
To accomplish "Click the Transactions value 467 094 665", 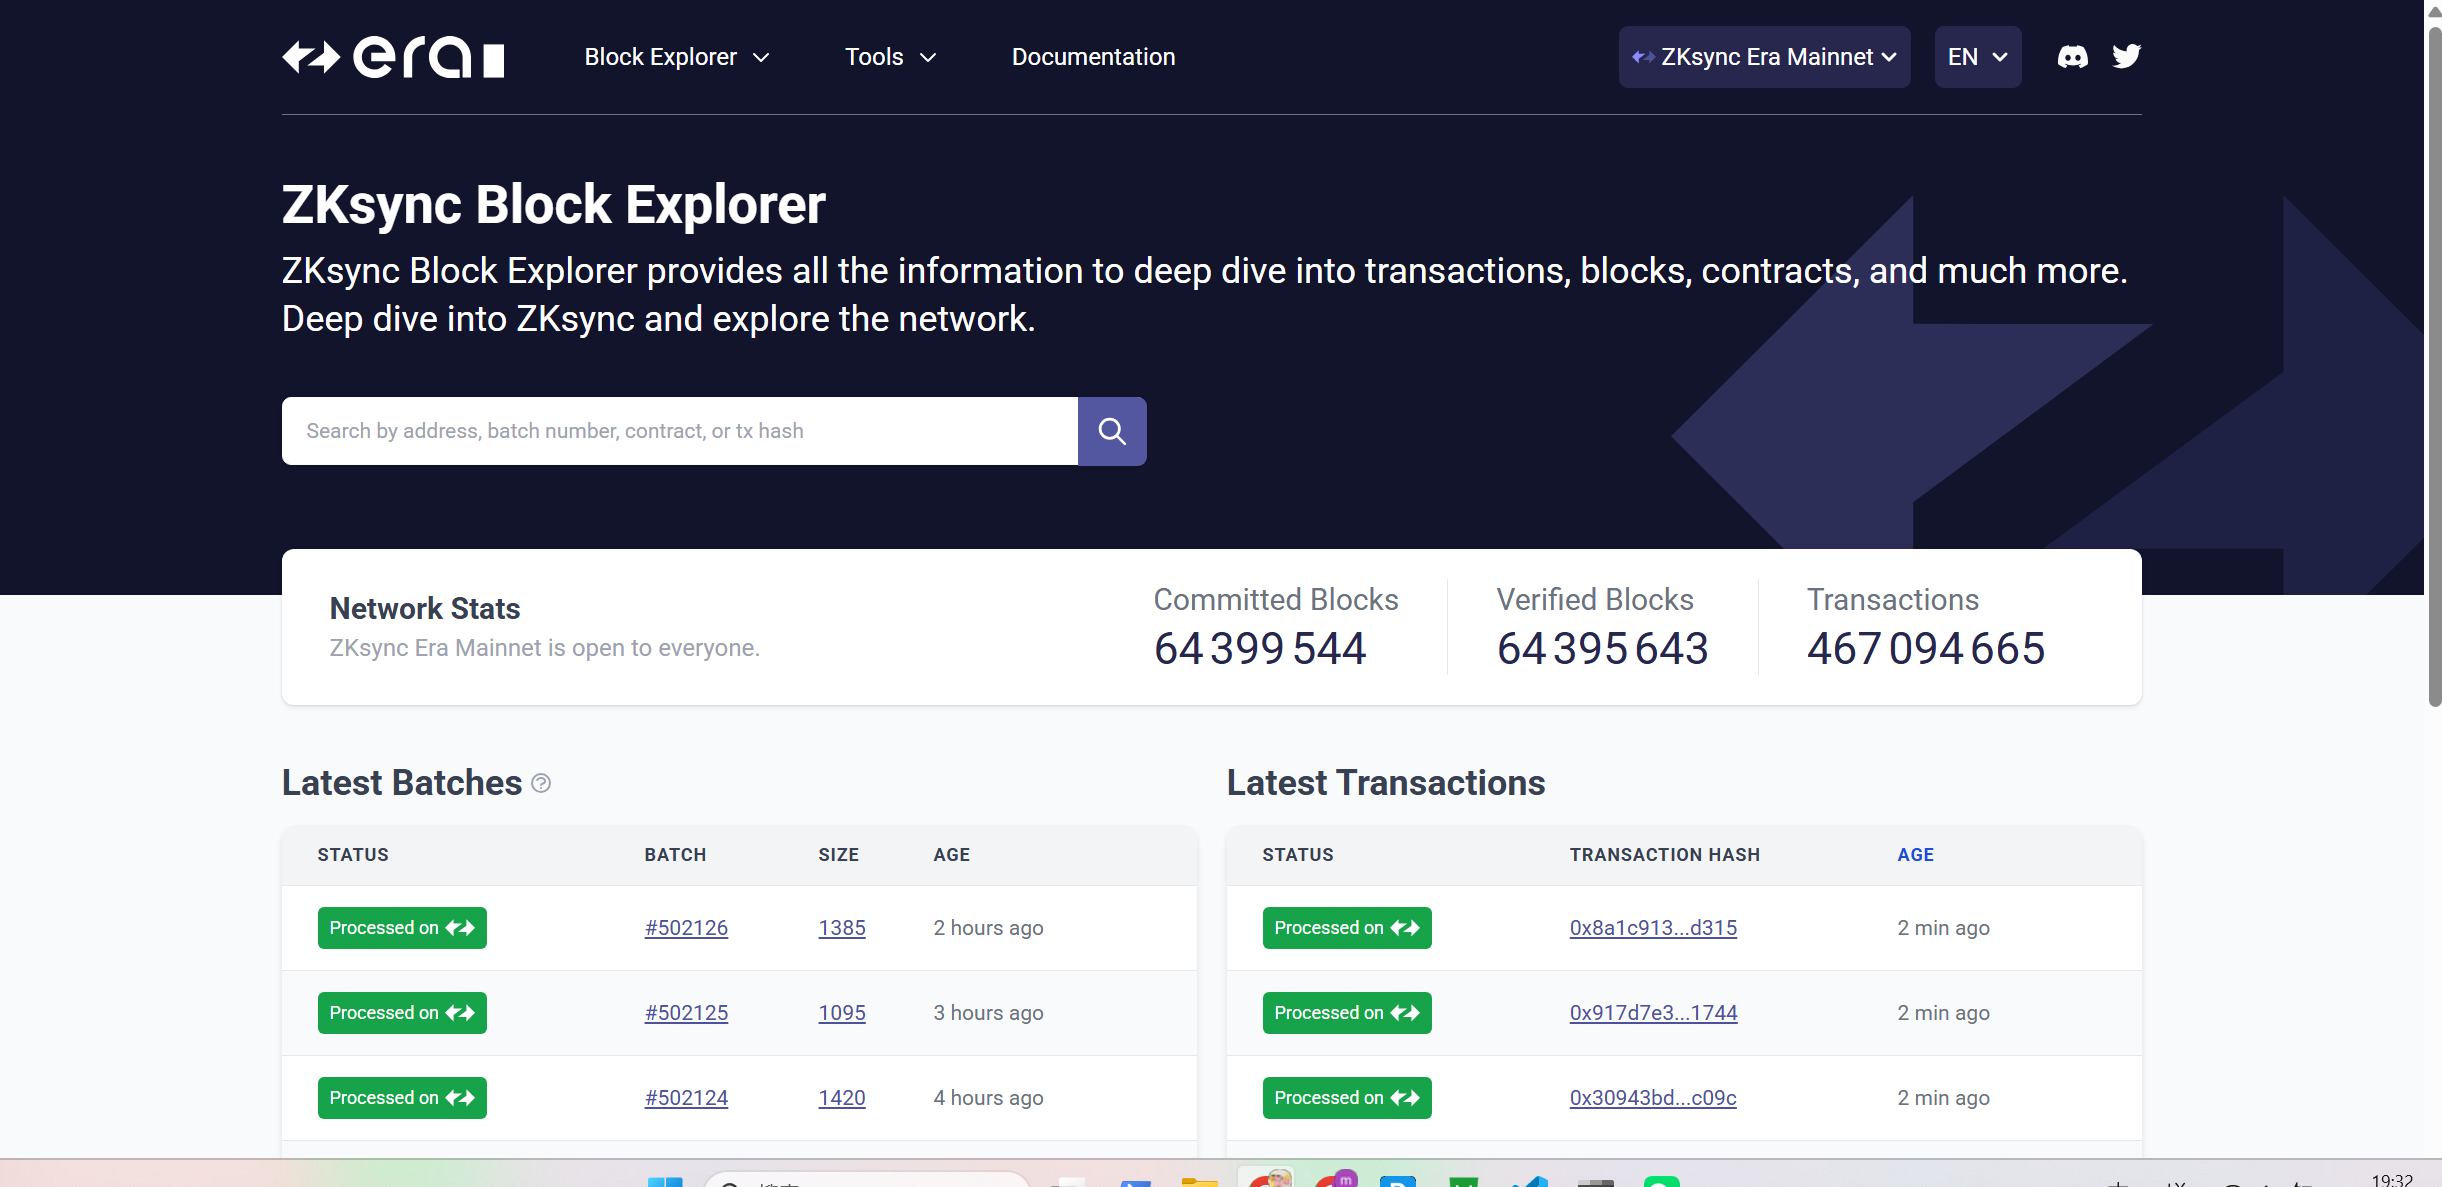I will [x=1925, y=649].
